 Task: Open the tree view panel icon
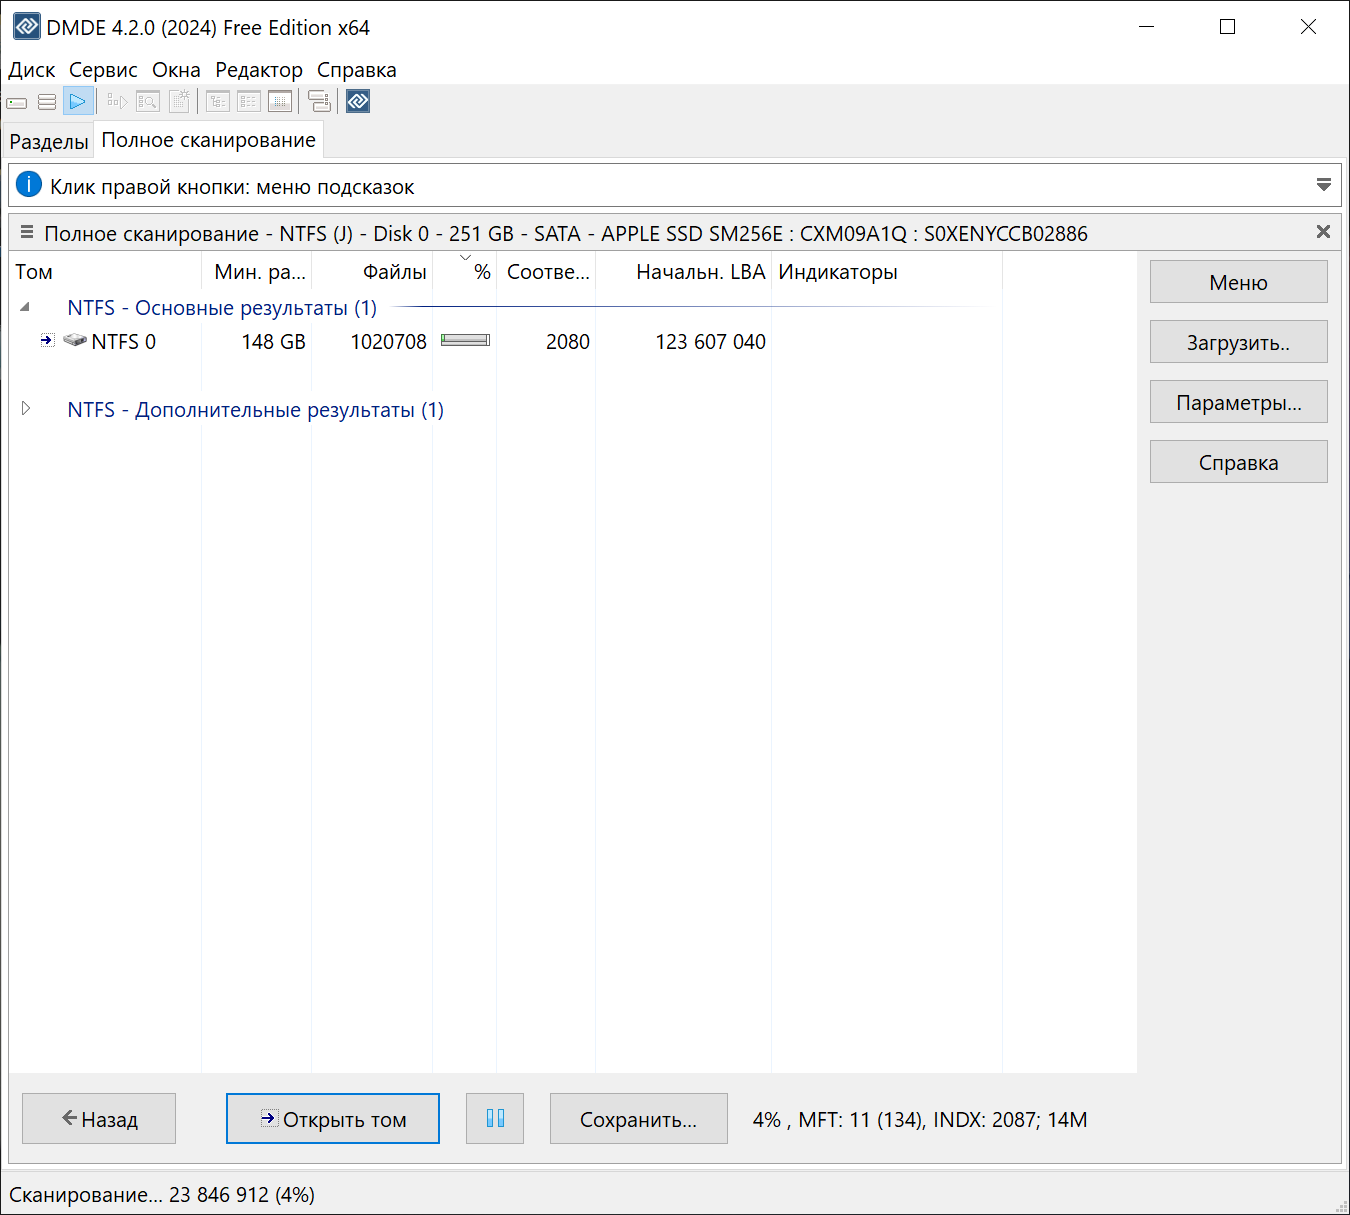click(218, 102)
